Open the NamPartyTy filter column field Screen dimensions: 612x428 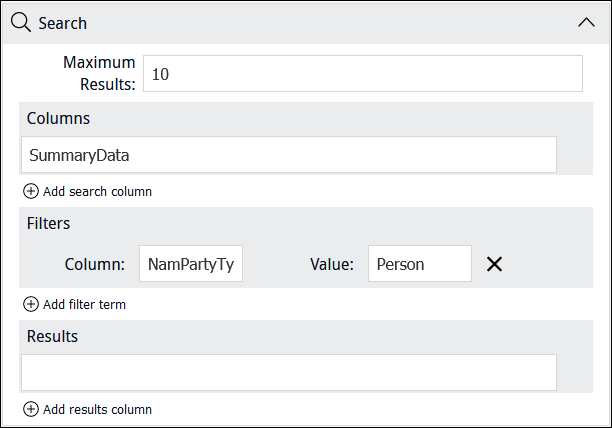click(191, 264)
